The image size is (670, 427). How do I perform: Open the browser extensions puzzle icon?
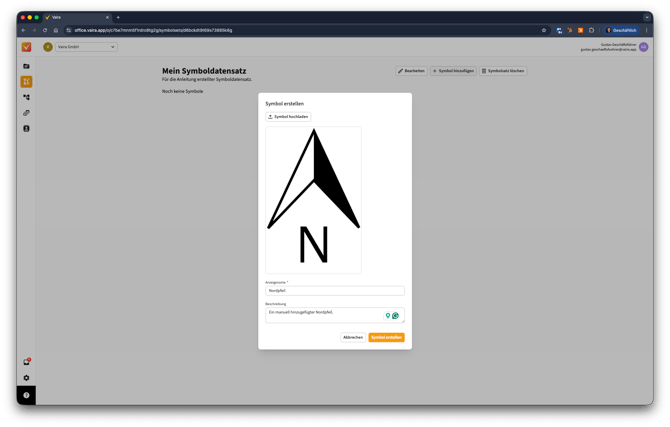(591, 30)
